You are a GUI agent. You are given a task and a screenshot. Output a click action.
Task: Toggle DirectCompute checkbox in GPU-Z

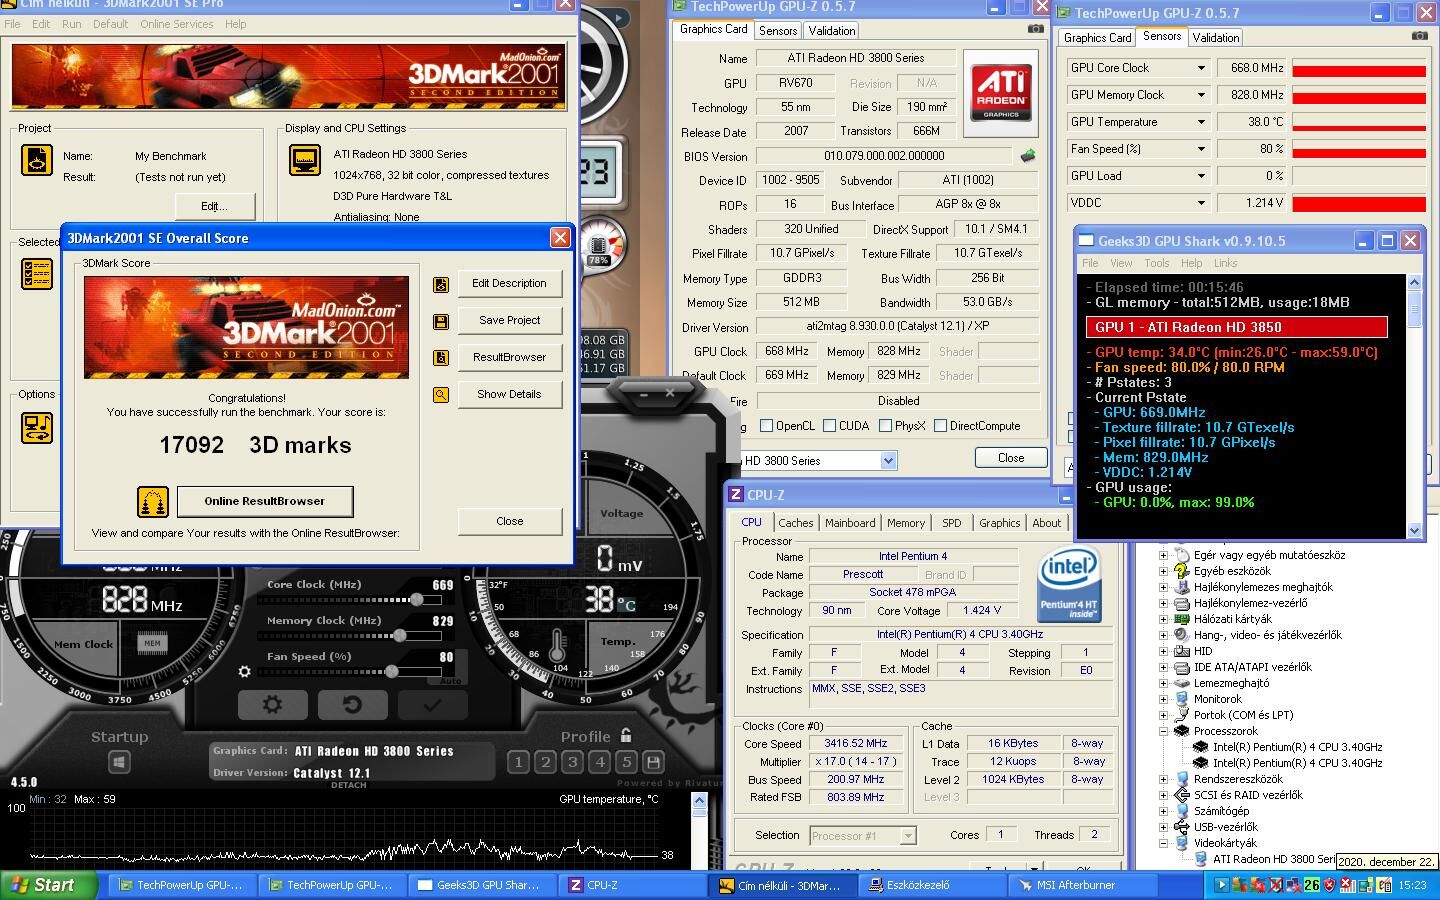tap(940, 426)
